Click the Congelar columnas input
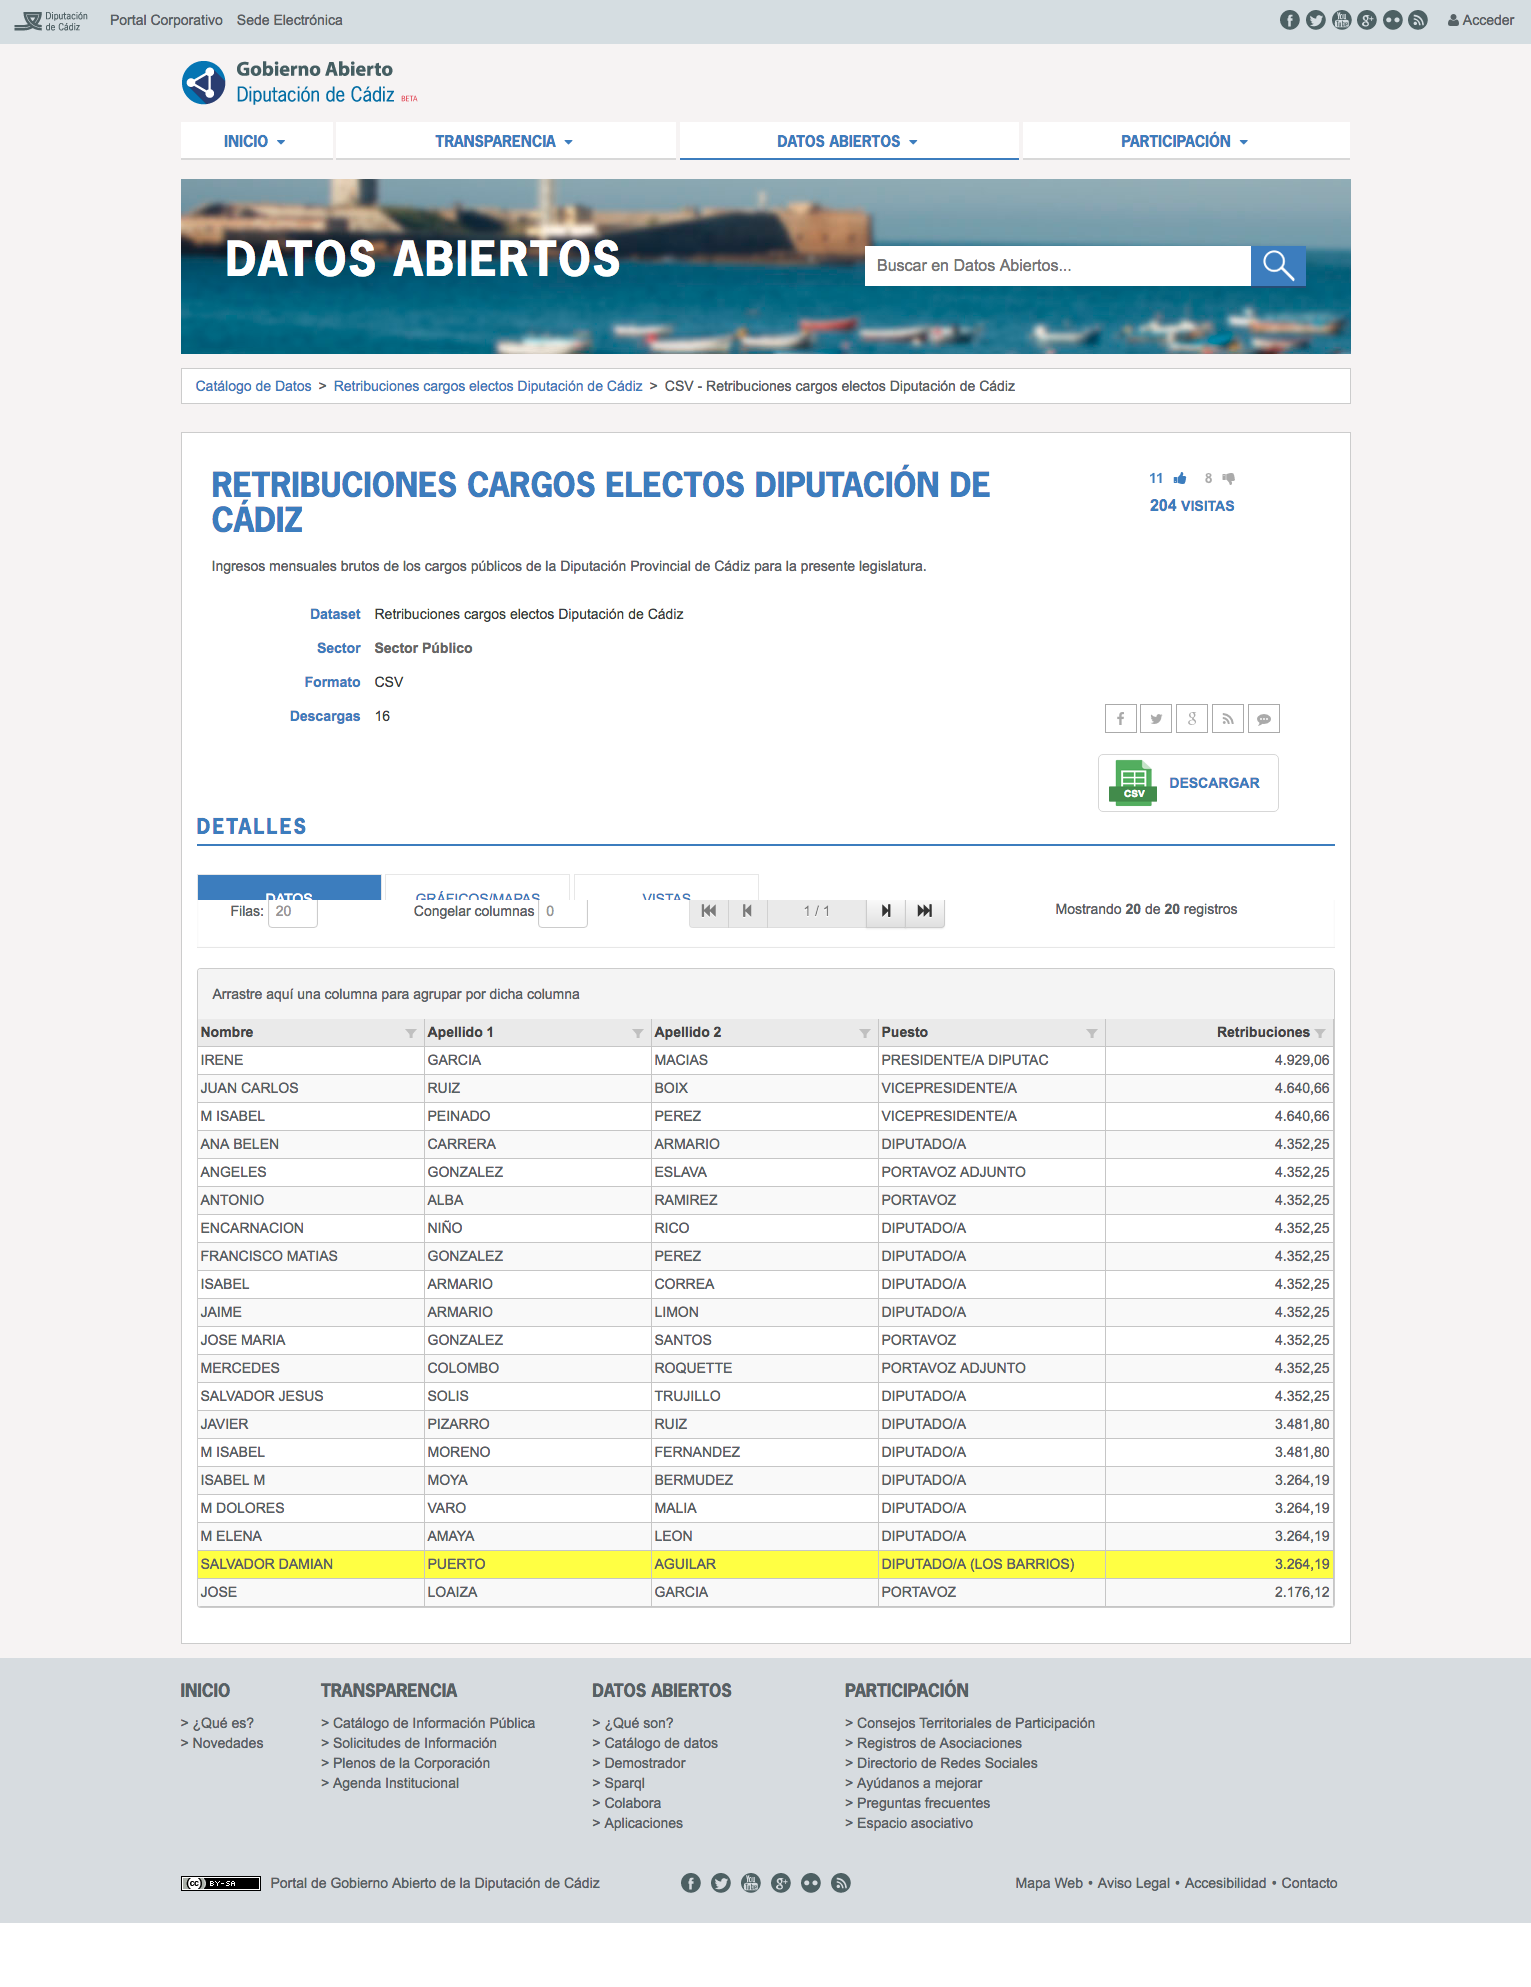Screen dimensions: 1531x1987 tap(562, 912)
